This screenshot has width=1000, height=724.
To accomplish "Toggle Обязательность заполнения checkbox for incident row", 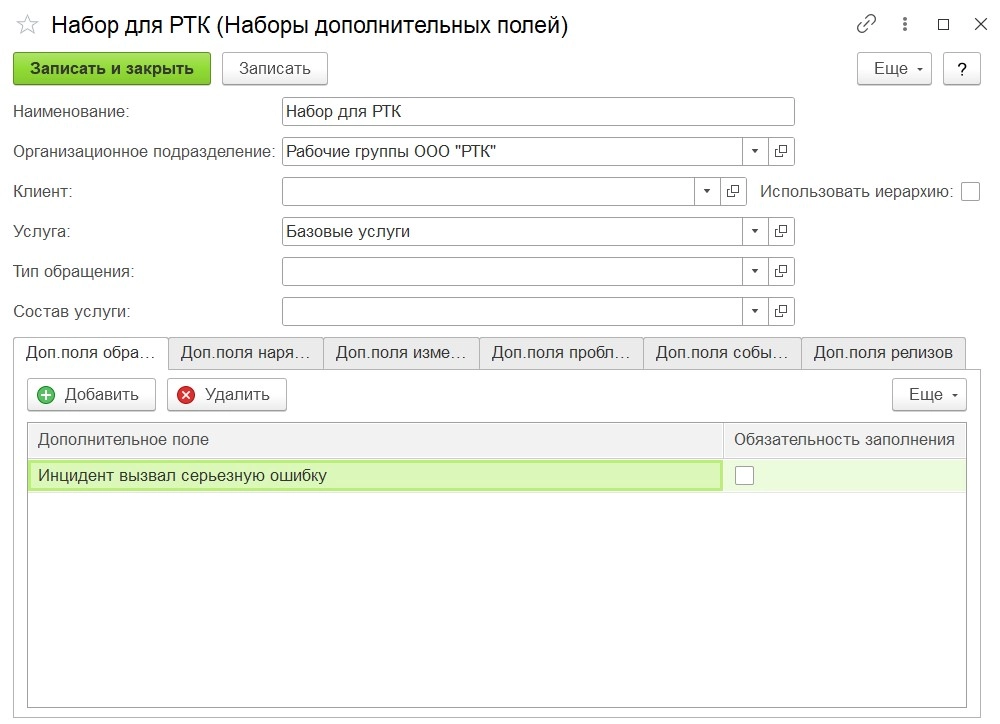I will click(x=744, y=476).
